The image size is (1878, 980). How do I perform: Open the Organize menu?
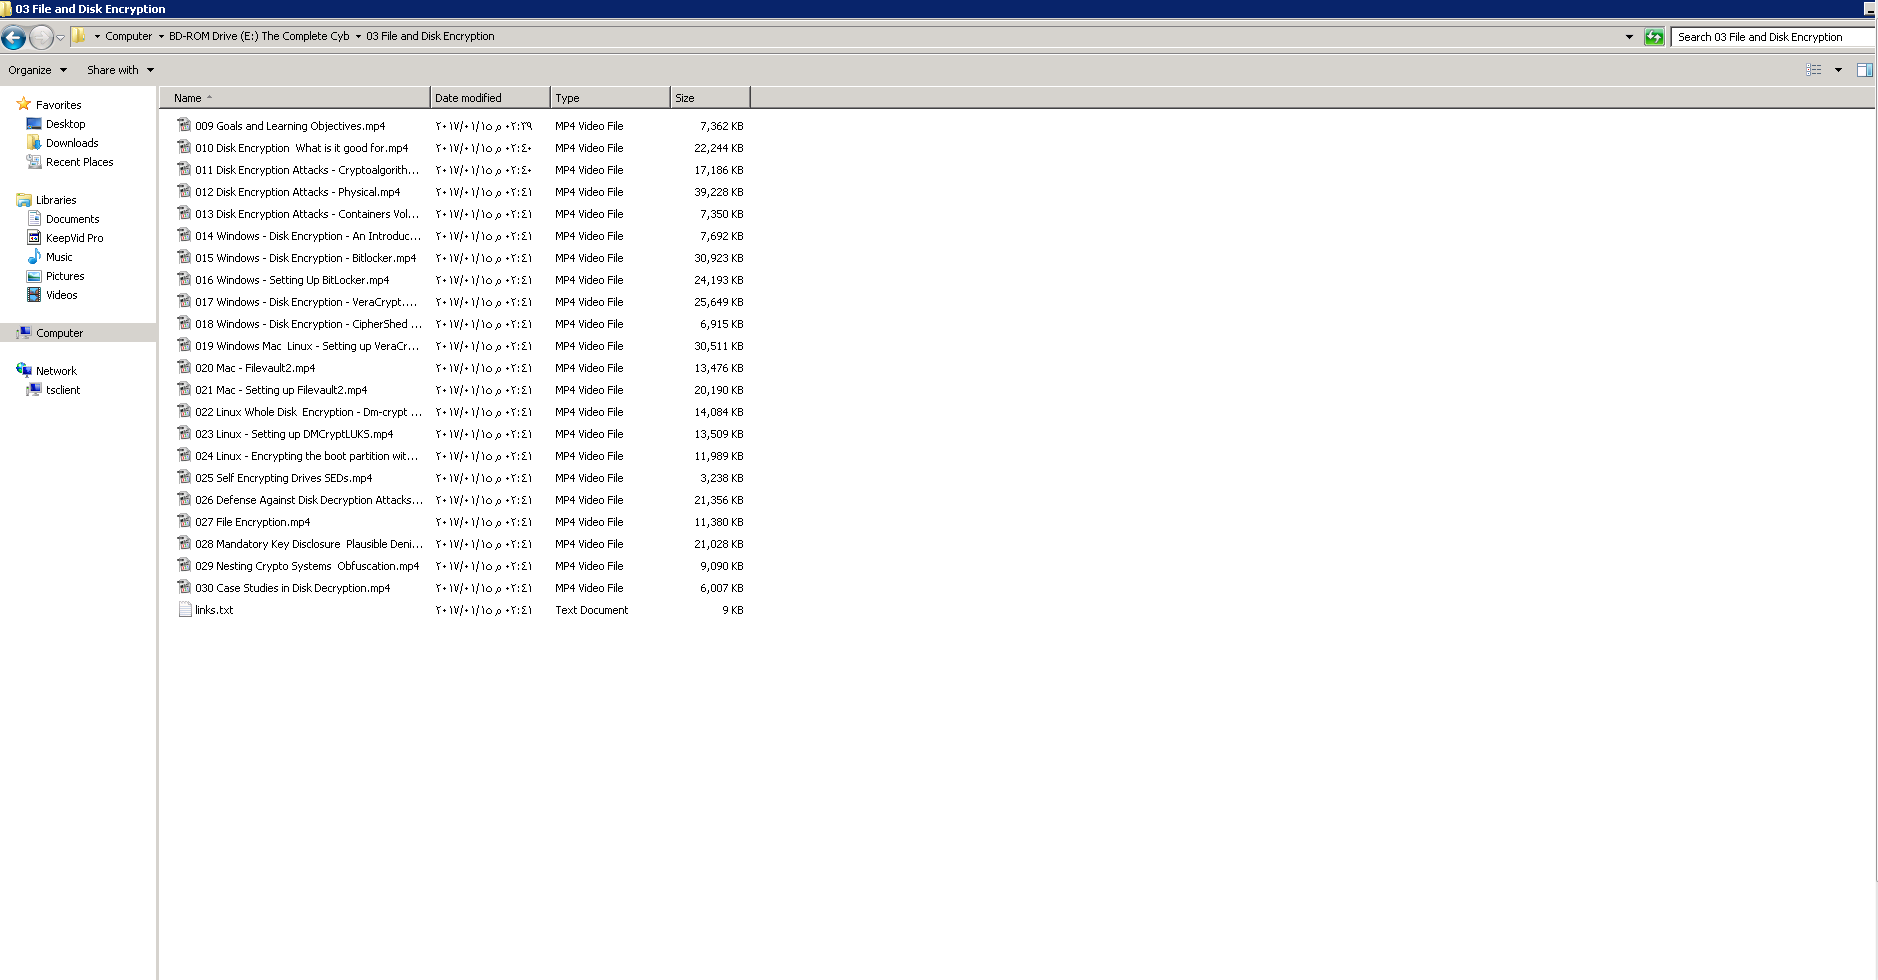37,70
